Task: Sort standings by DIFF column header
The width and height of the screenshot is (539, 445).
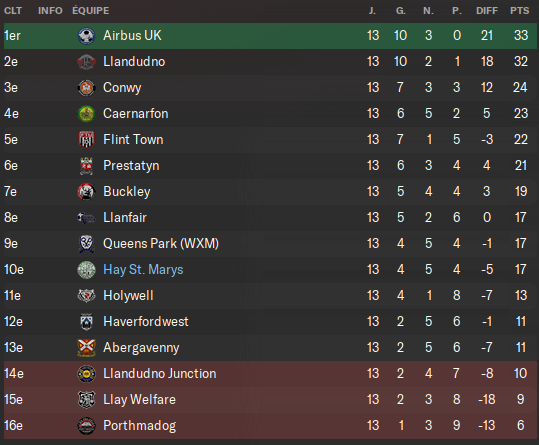Action: point(487,11)
